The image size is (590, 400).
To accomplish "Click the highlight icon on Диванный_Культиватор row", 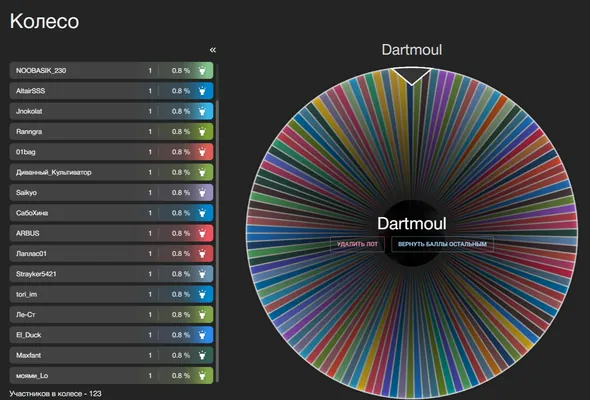I will tap(202, 172).
